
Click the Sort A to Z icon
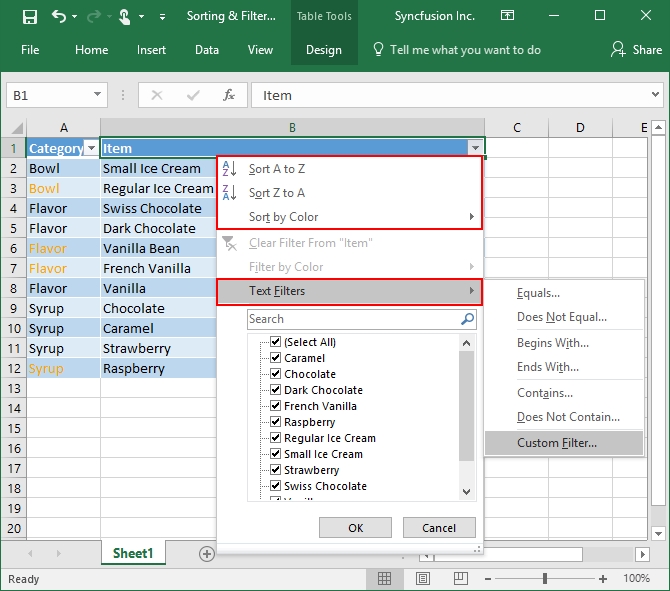point(229,169)
